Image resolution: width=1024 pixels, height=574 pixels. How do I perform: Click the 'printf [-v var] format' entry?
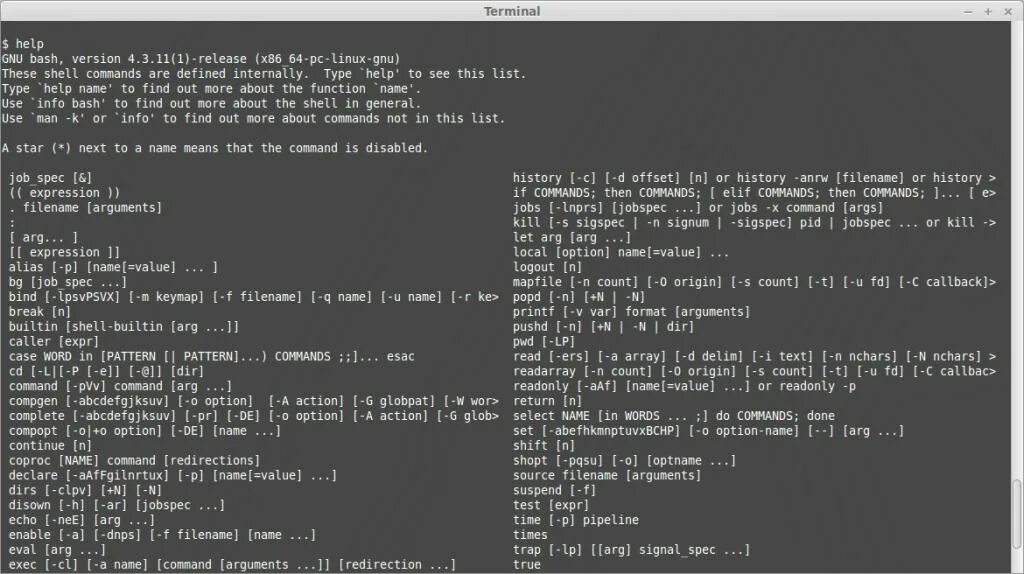pos(631,311)
